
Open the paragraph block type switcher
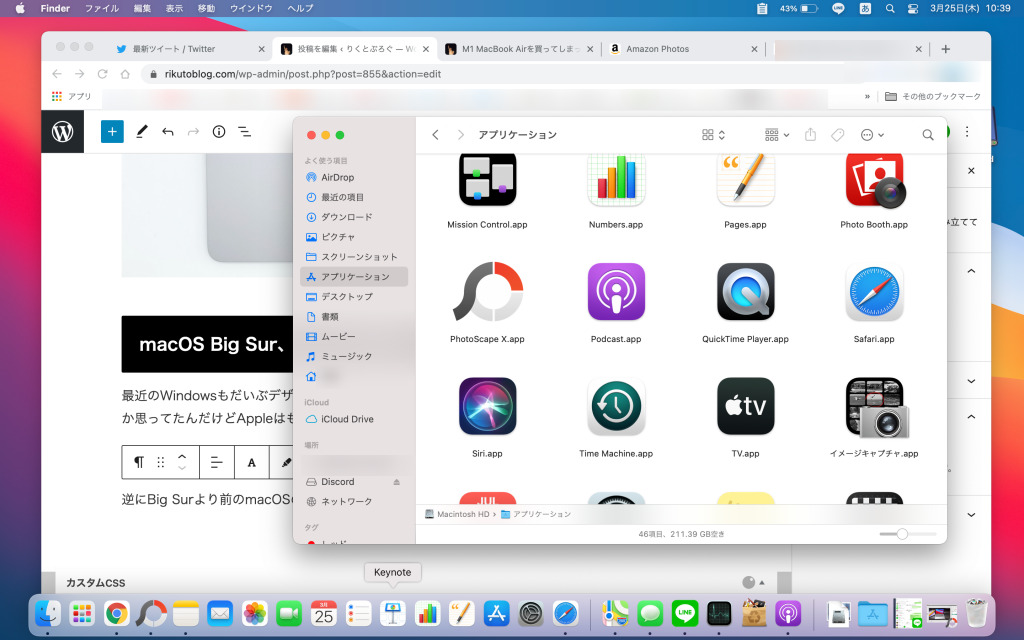(x=139, y=462)
